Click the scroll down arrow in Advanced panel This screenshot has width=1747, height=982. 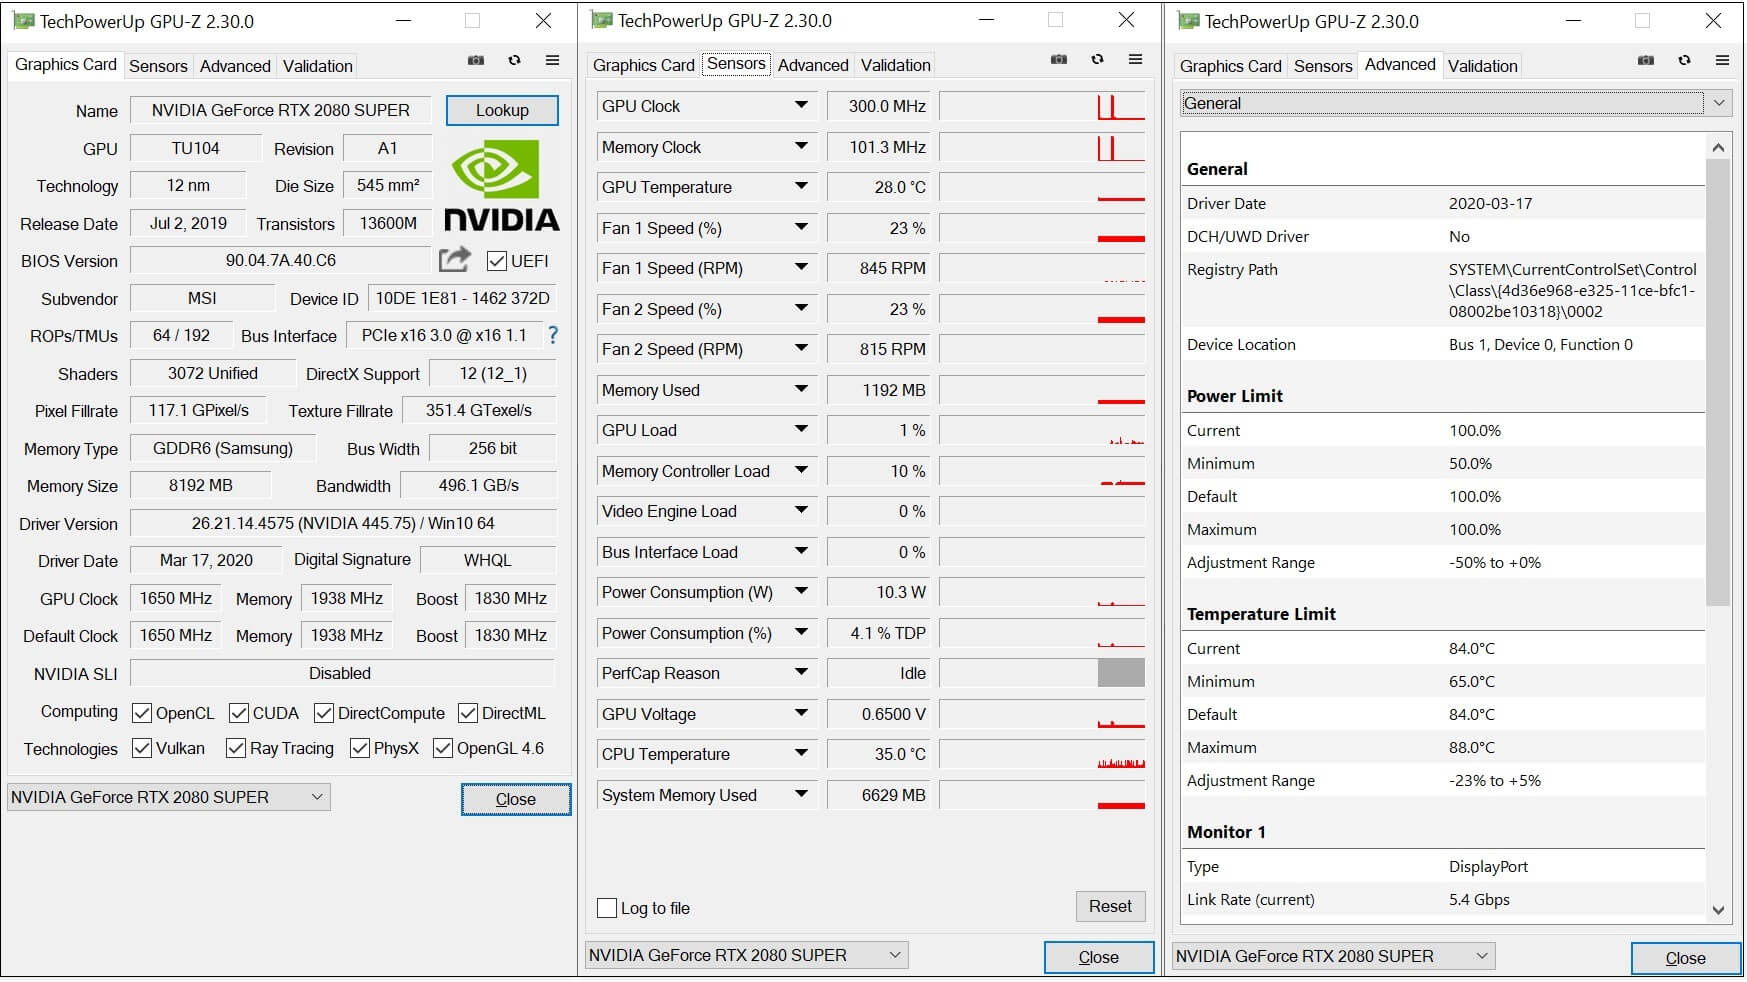[1718, 910]
